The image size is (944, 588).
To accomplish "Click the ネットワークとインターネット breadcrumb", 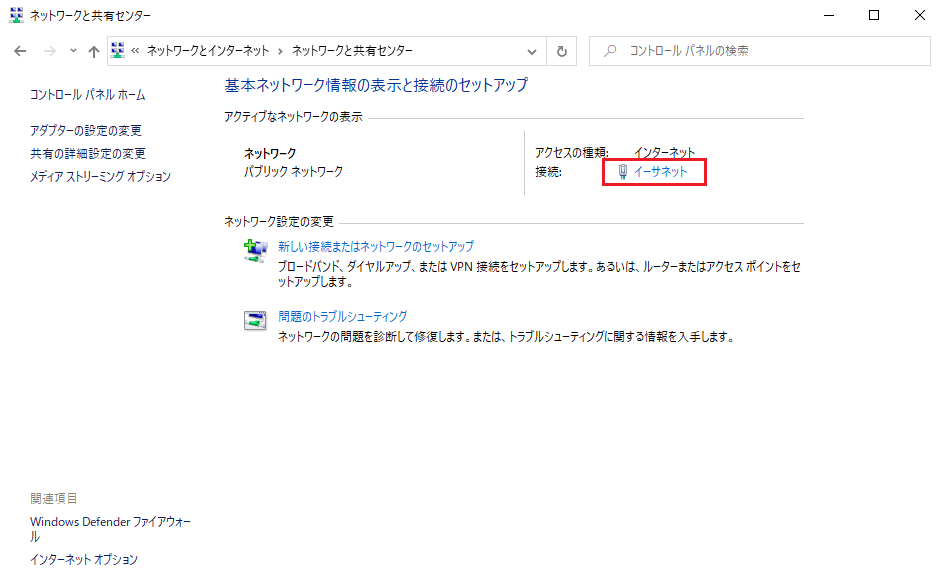I will tap(210, 51).
